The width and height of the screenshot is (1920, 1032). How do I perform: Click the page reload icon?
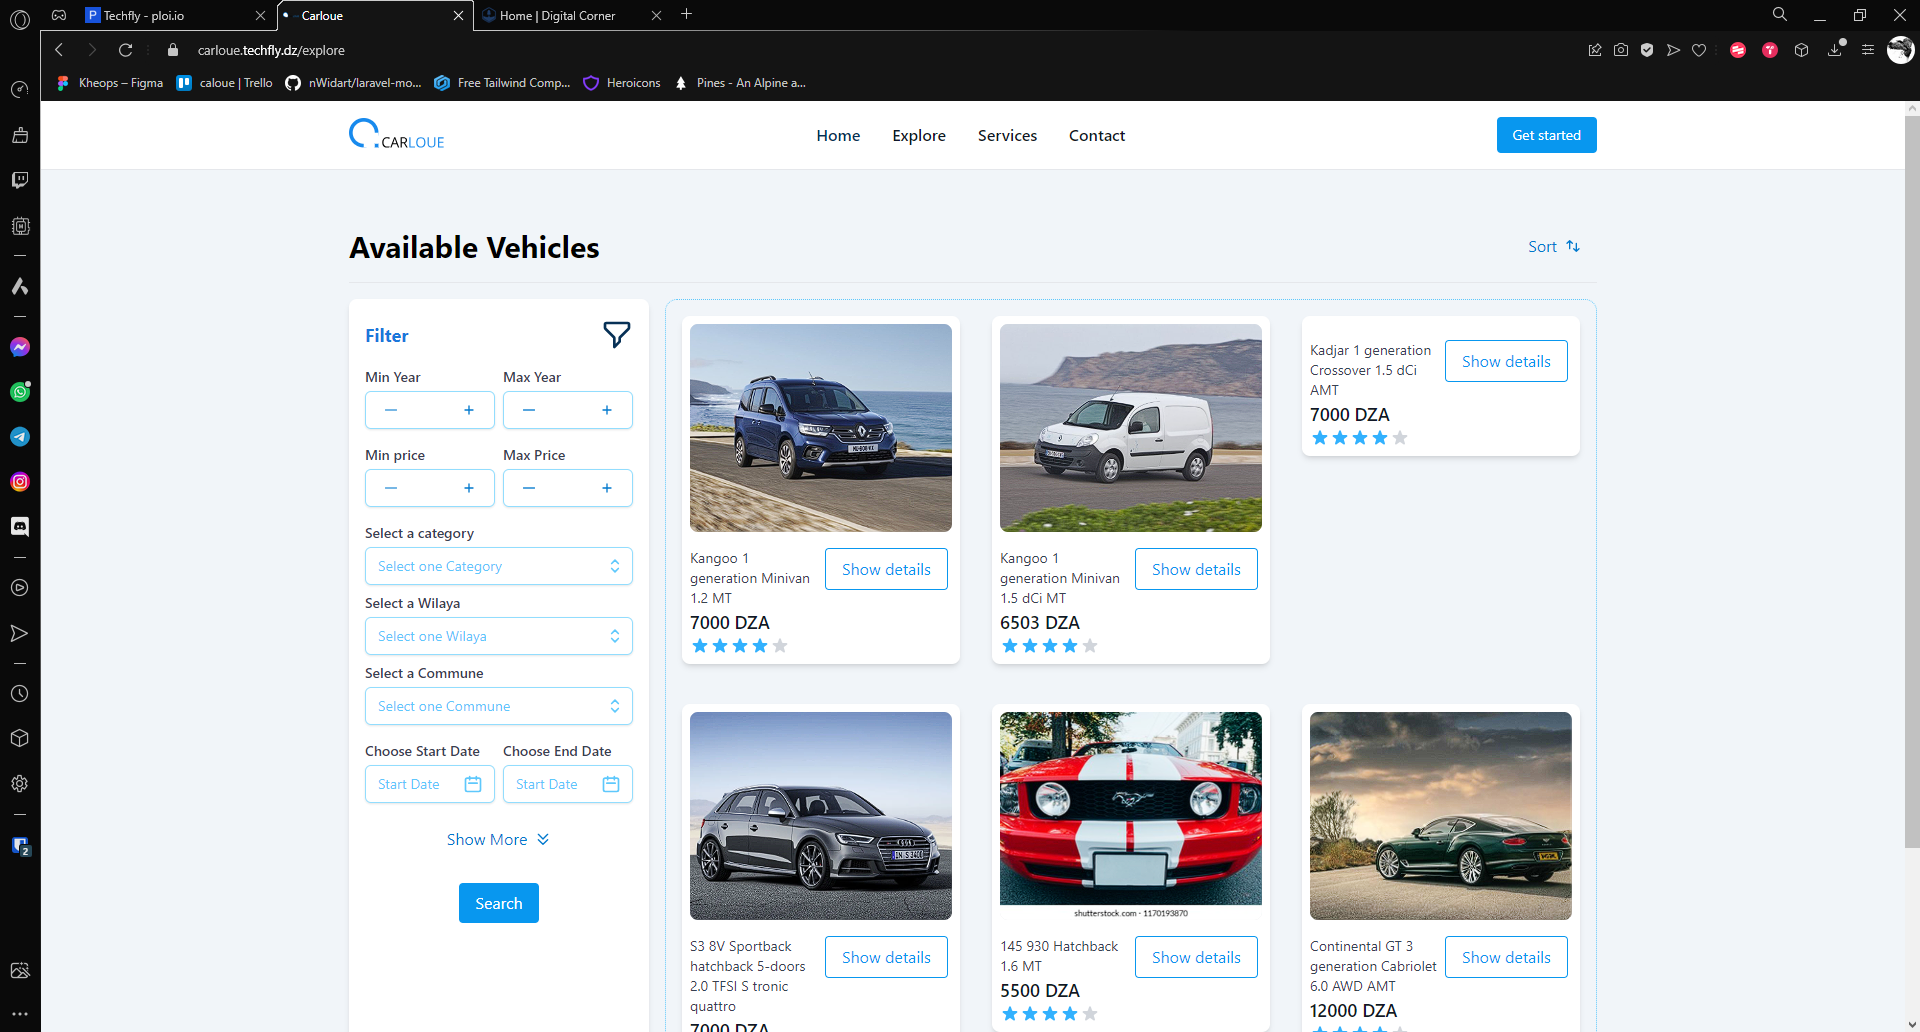click(x=125, y=50)
